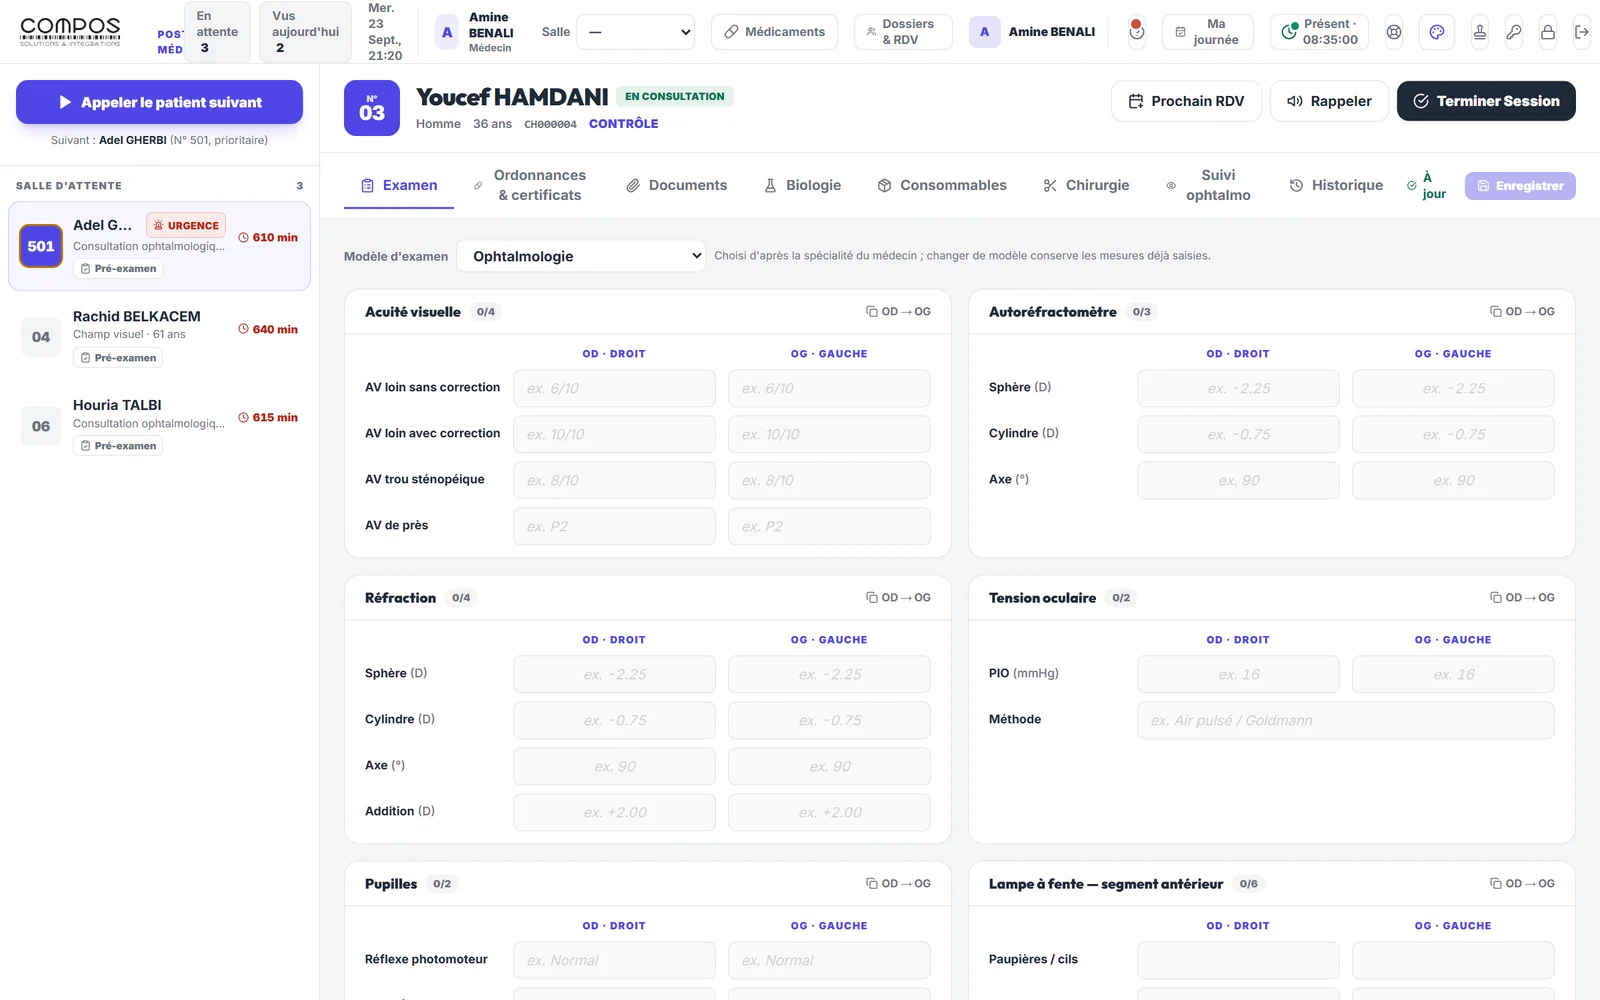
Task: Open the Médicaments button
Action: [775, 32]
